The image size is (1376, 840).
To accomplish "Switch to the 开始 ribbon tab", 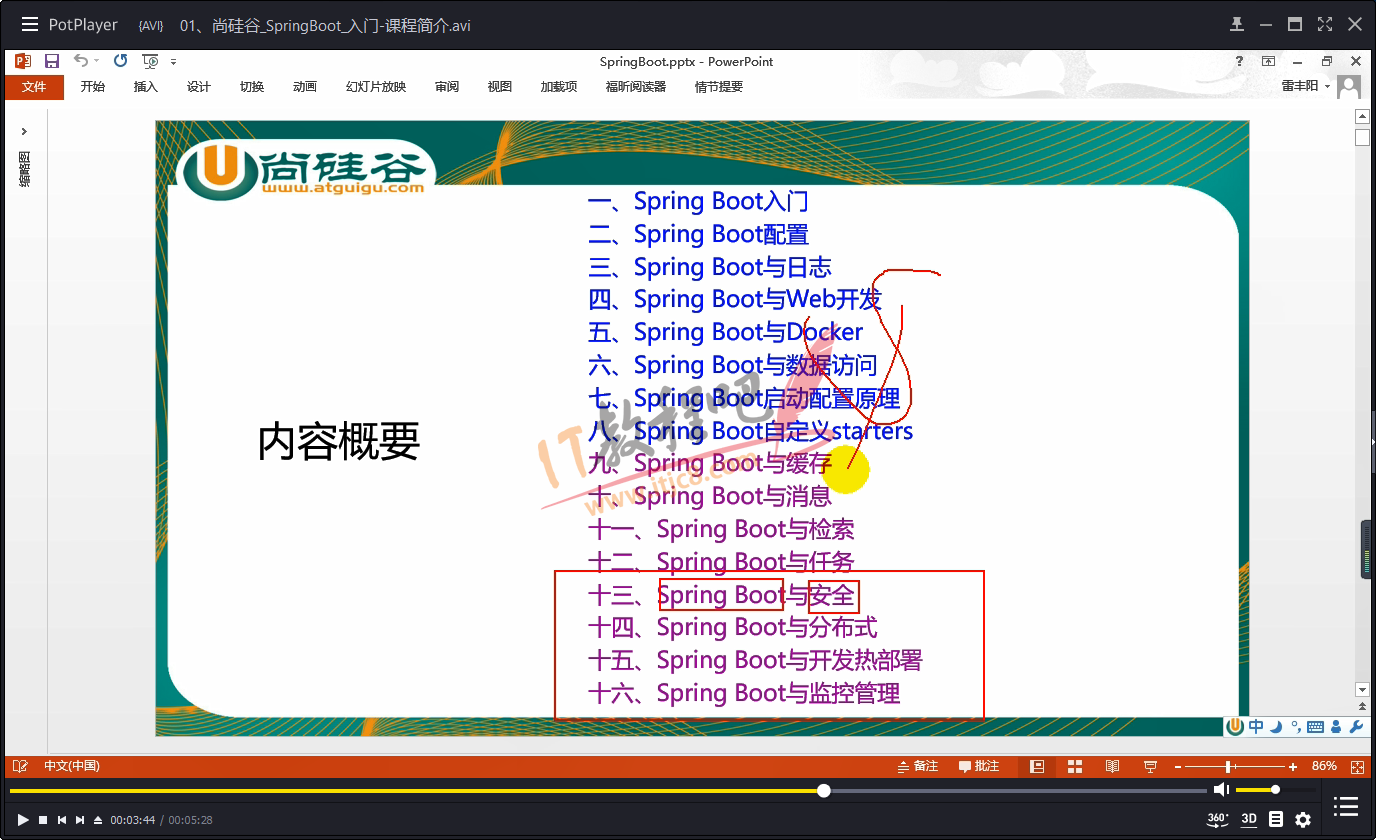I will (x=93, y=87).
